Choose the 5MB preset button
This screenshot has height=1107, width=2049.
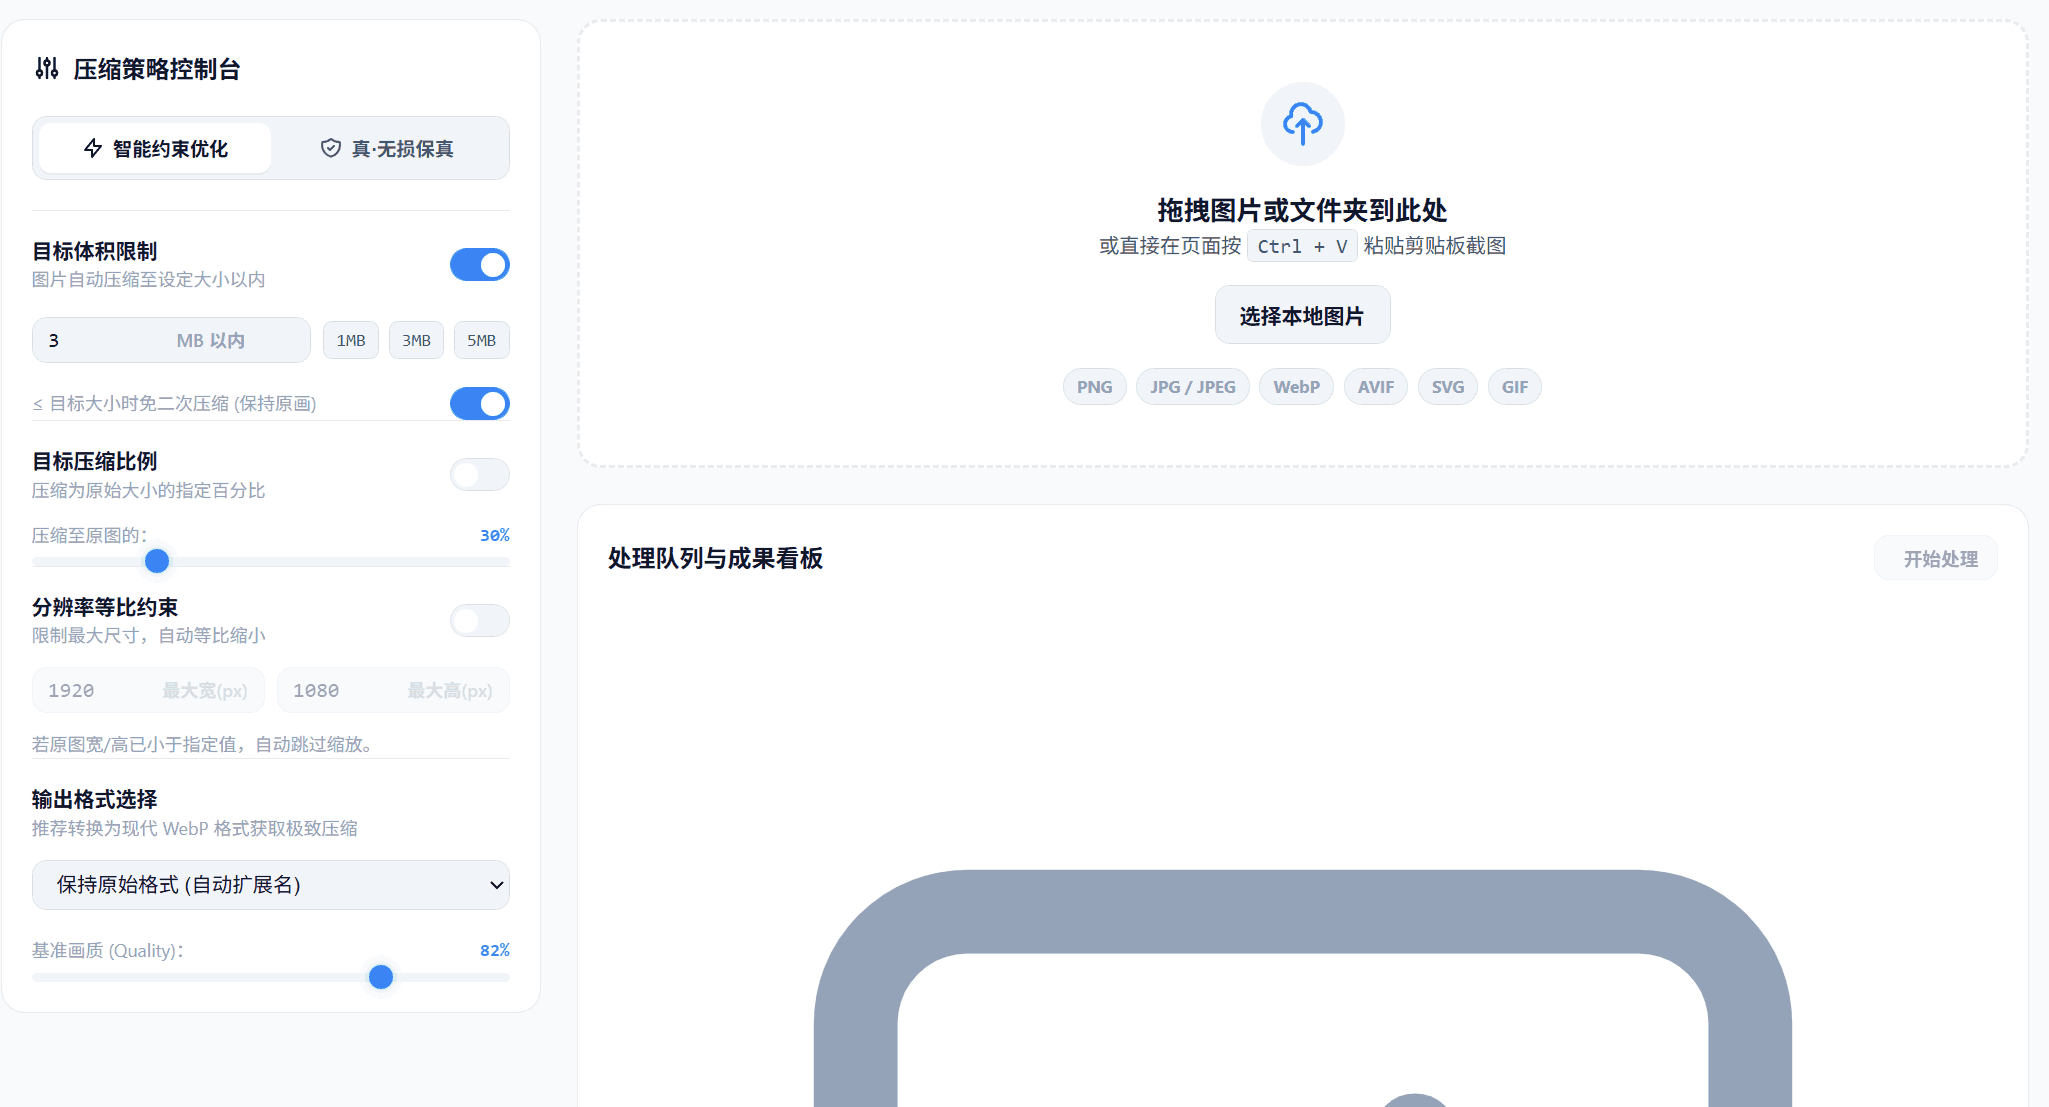click(x=482, y=340)
